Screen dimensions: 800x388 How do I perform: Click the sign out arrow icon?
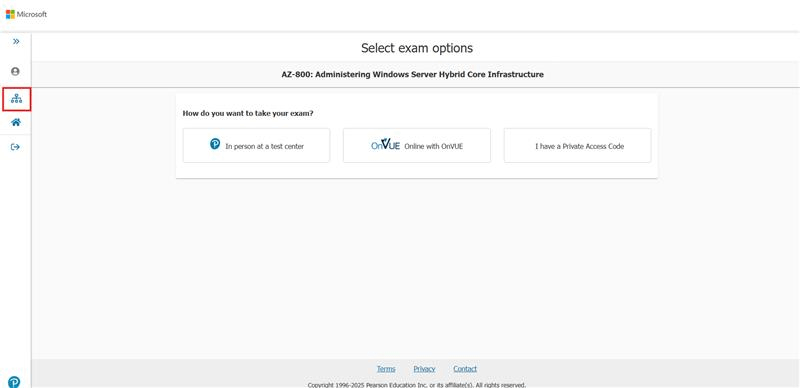point(15,147)
